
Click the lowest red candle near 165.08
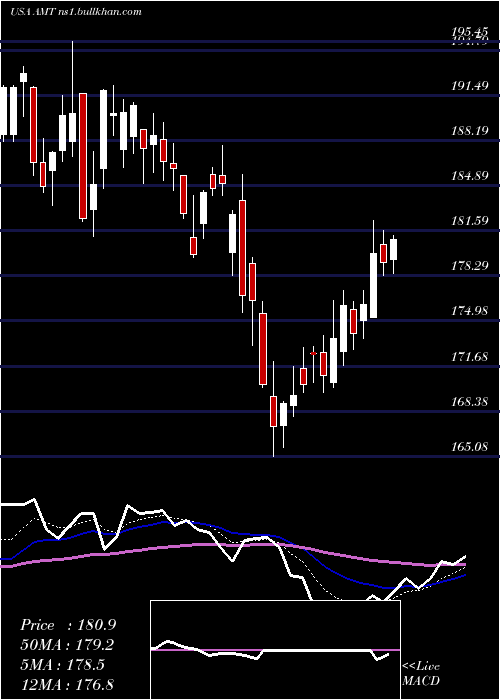point(273,411)
